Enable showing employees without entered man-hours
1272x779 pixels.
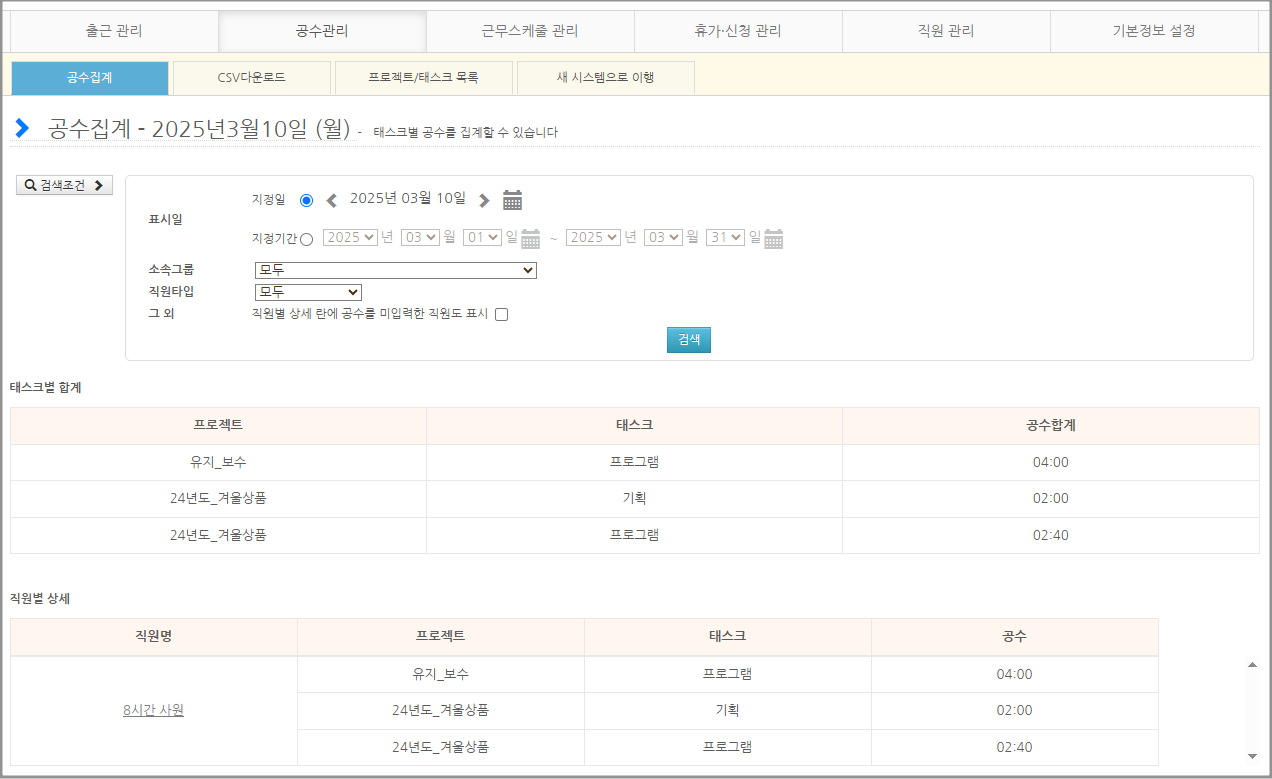[x=502, y=314]
